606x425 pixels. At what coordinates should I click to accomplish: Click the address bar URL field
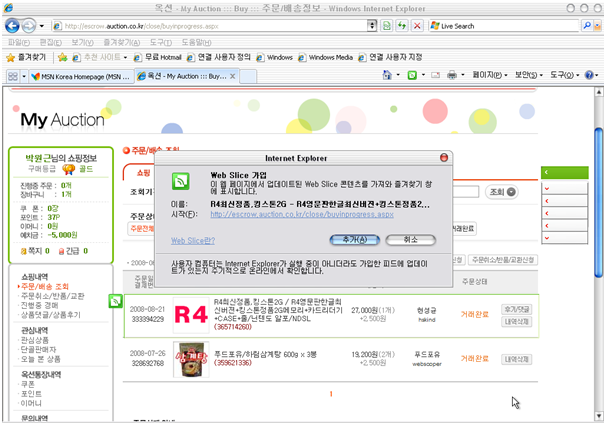[211, 26]
